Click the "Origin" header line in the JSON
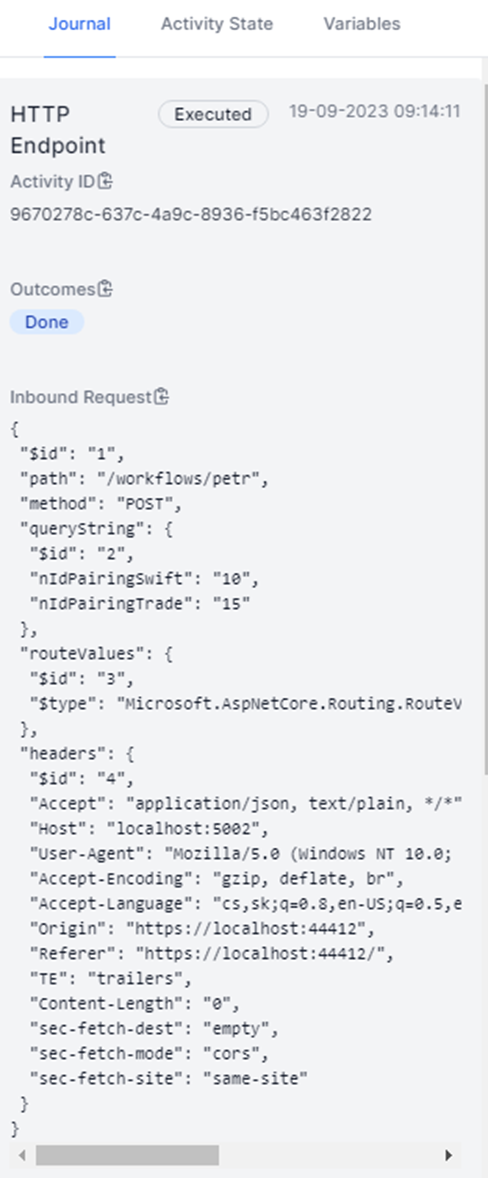 coord(201,929)
